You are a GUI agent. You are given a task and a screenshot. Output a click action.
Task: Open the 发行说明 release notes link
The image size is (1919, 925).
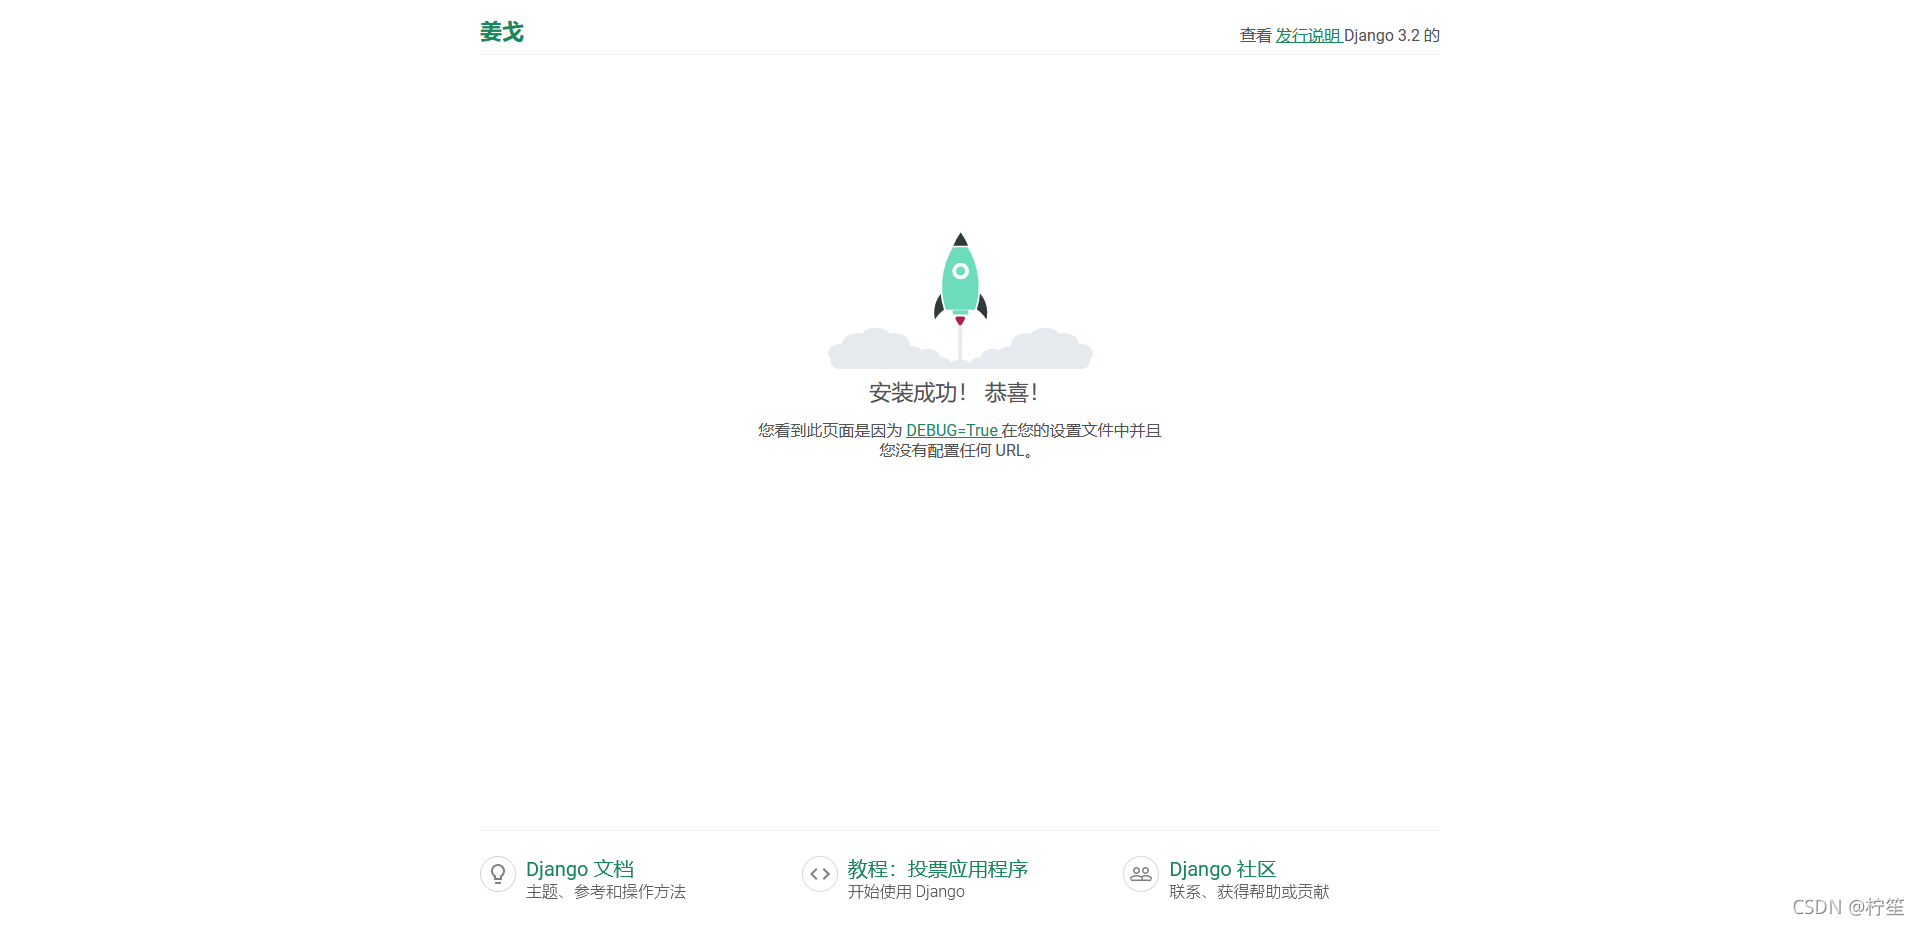(x=1306, y=35)
